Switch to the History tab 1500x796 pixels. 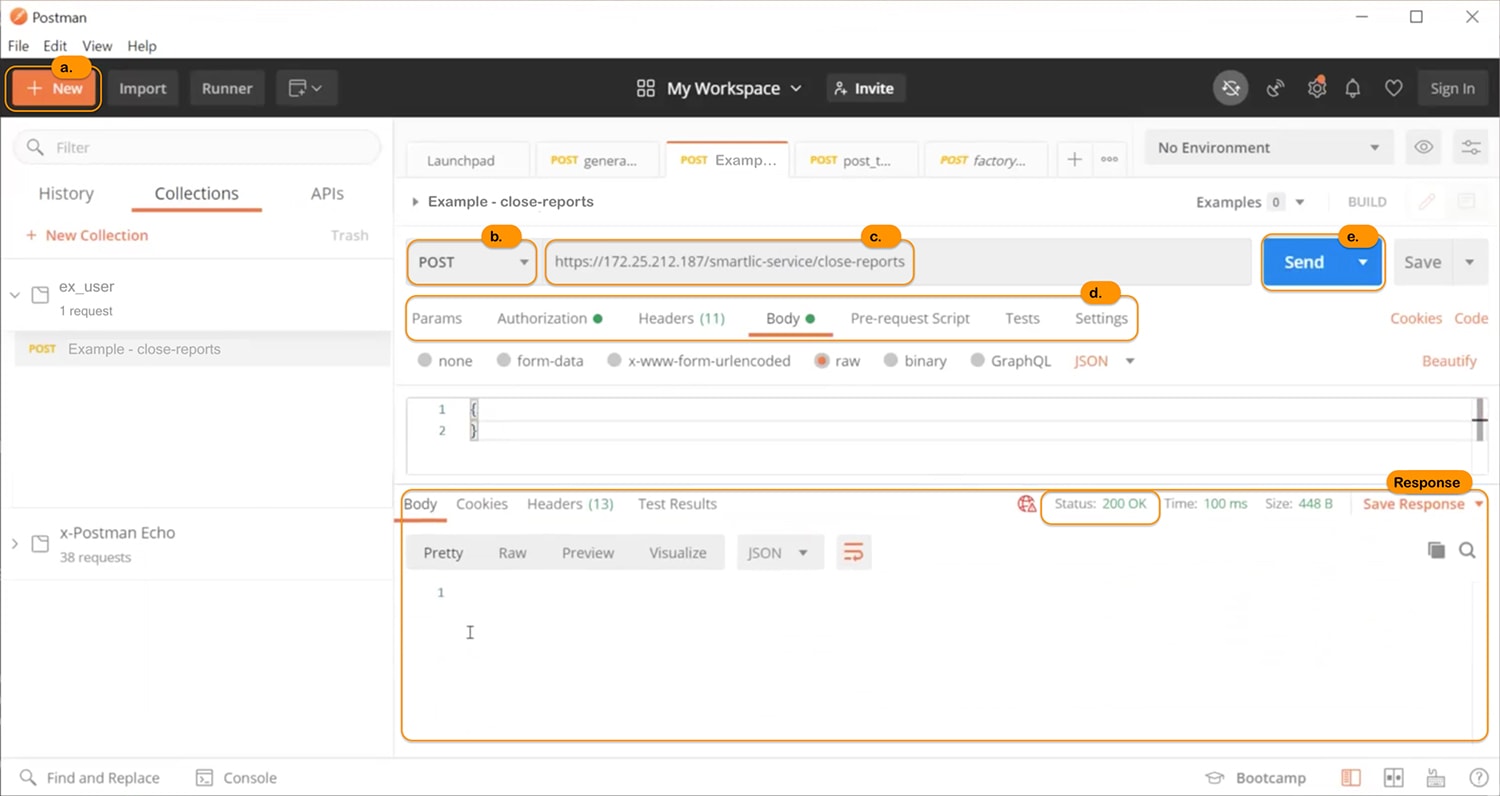click(66, 194)
